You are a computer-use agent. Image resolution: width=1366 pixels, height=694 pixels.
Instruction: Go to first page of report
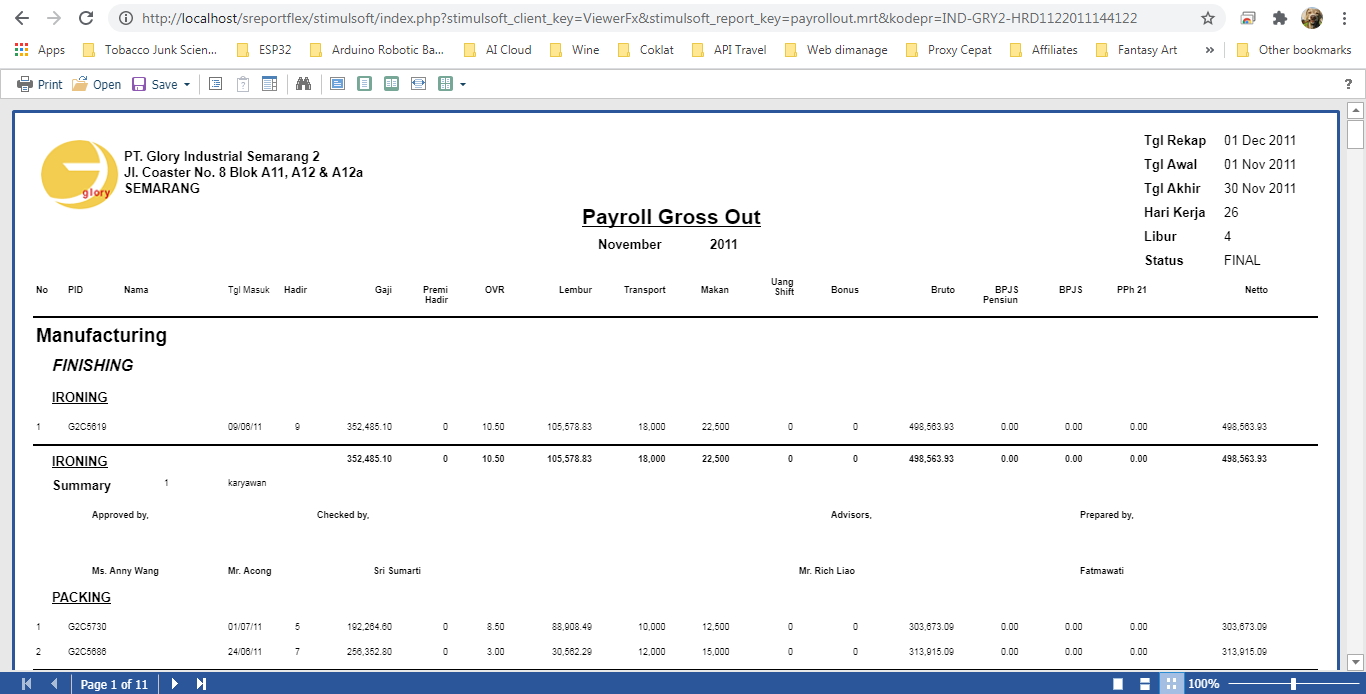[x=26, y=684]
